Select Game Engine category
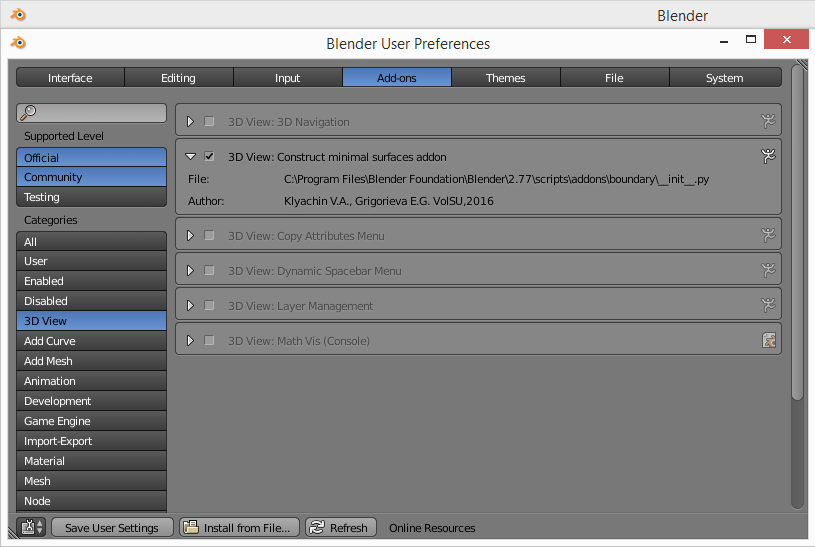The height and width of the screenshot is (547, 815). tap(91, 421)
